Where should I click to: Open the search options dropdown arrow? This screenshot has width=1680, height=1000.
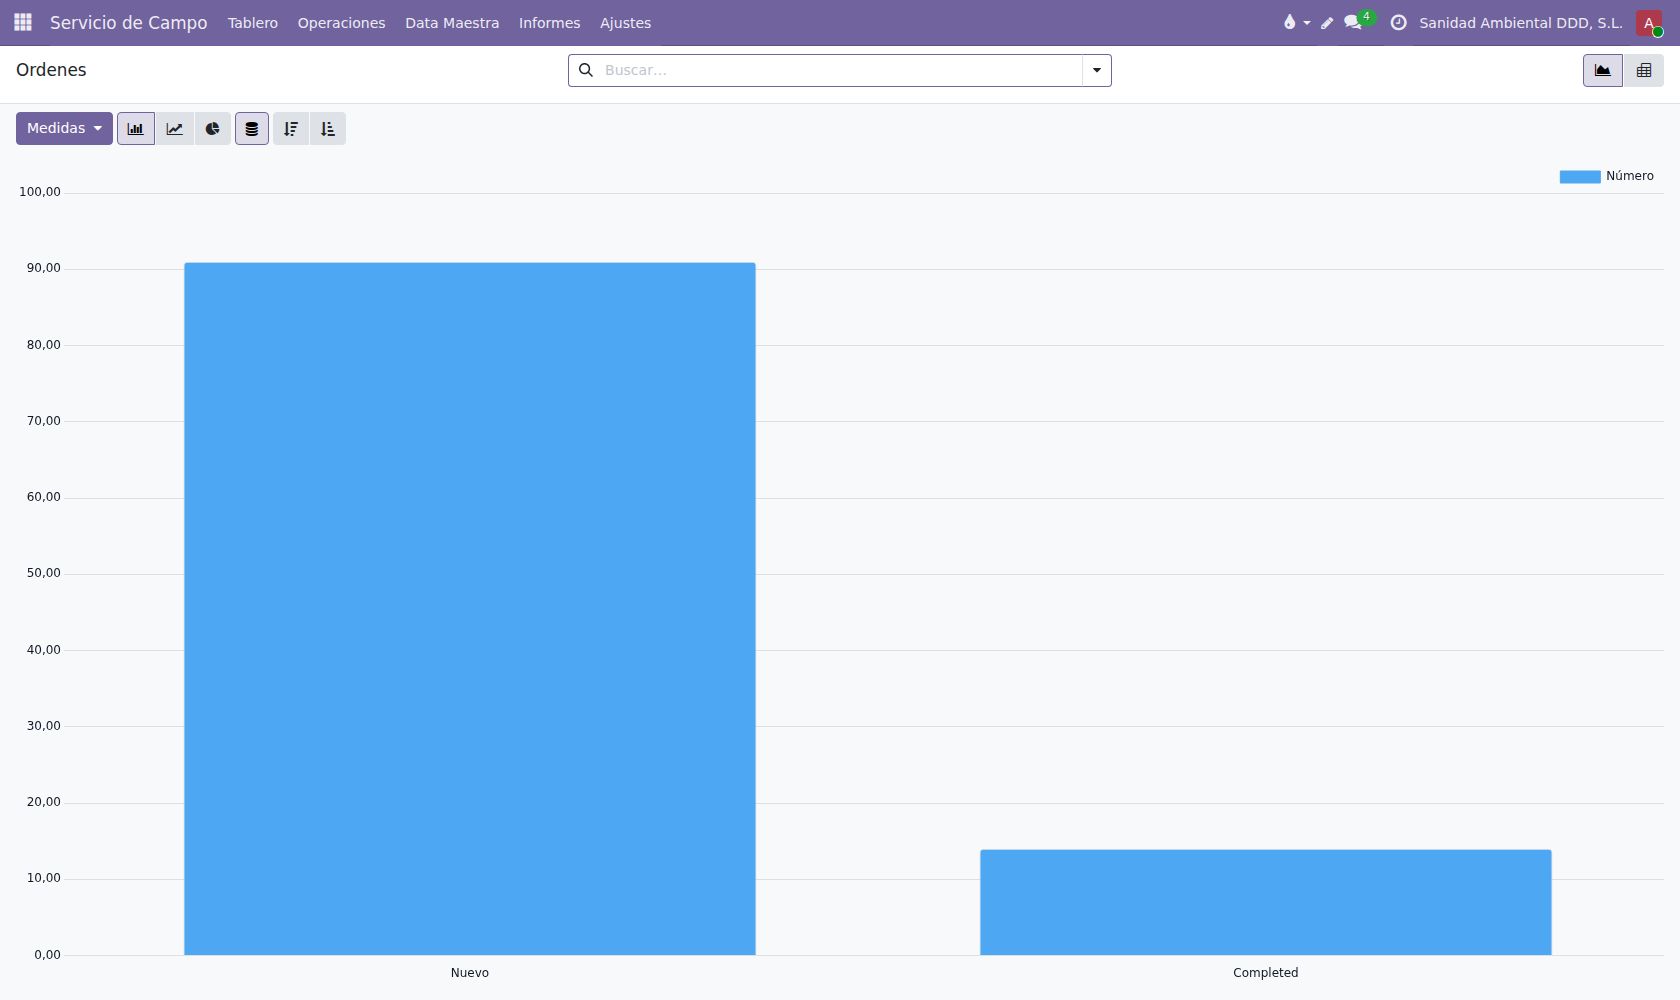(x=1097, y=70)
